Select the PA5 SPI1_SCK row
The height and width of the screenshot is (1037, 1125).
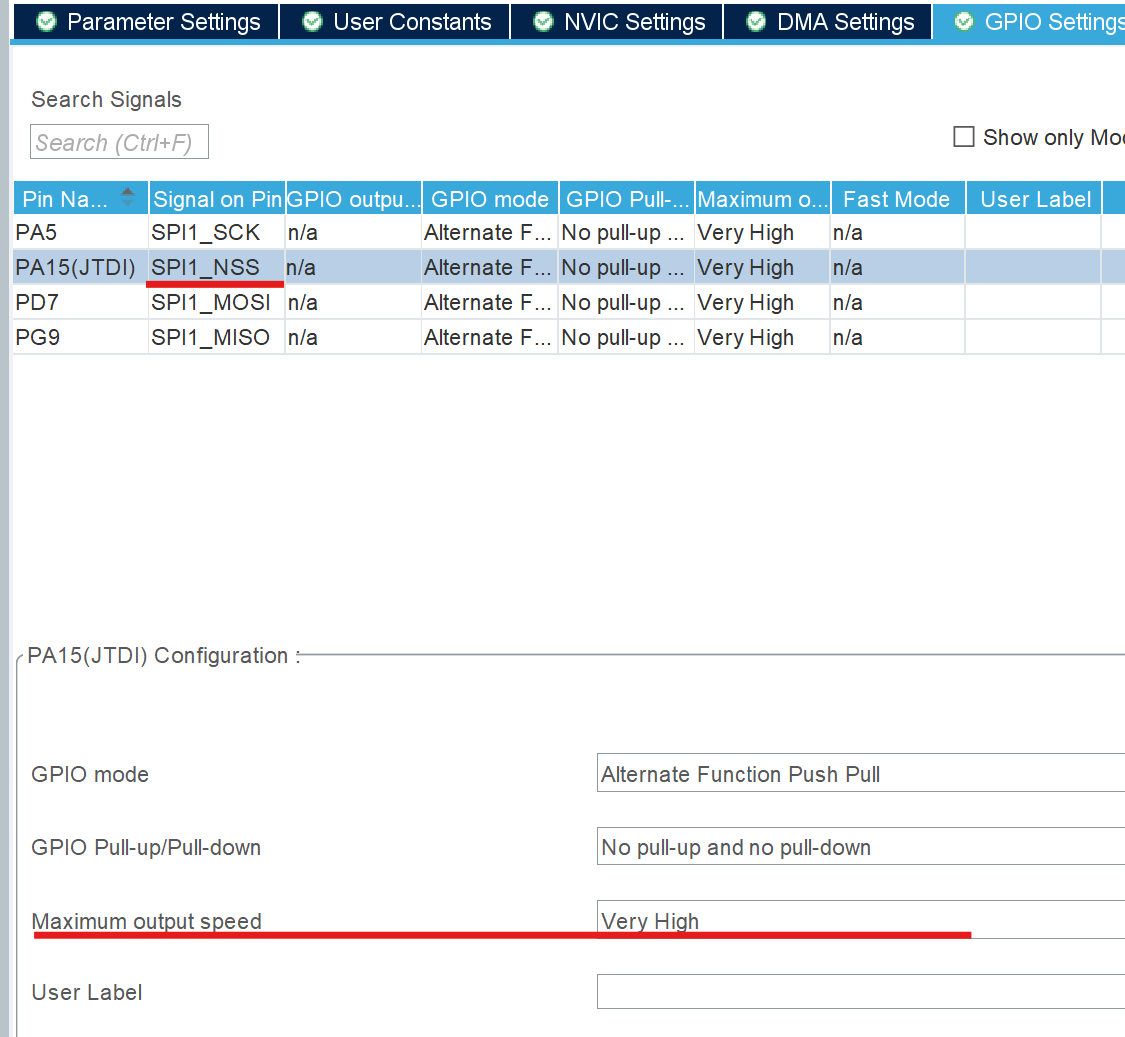coord(568,233)
